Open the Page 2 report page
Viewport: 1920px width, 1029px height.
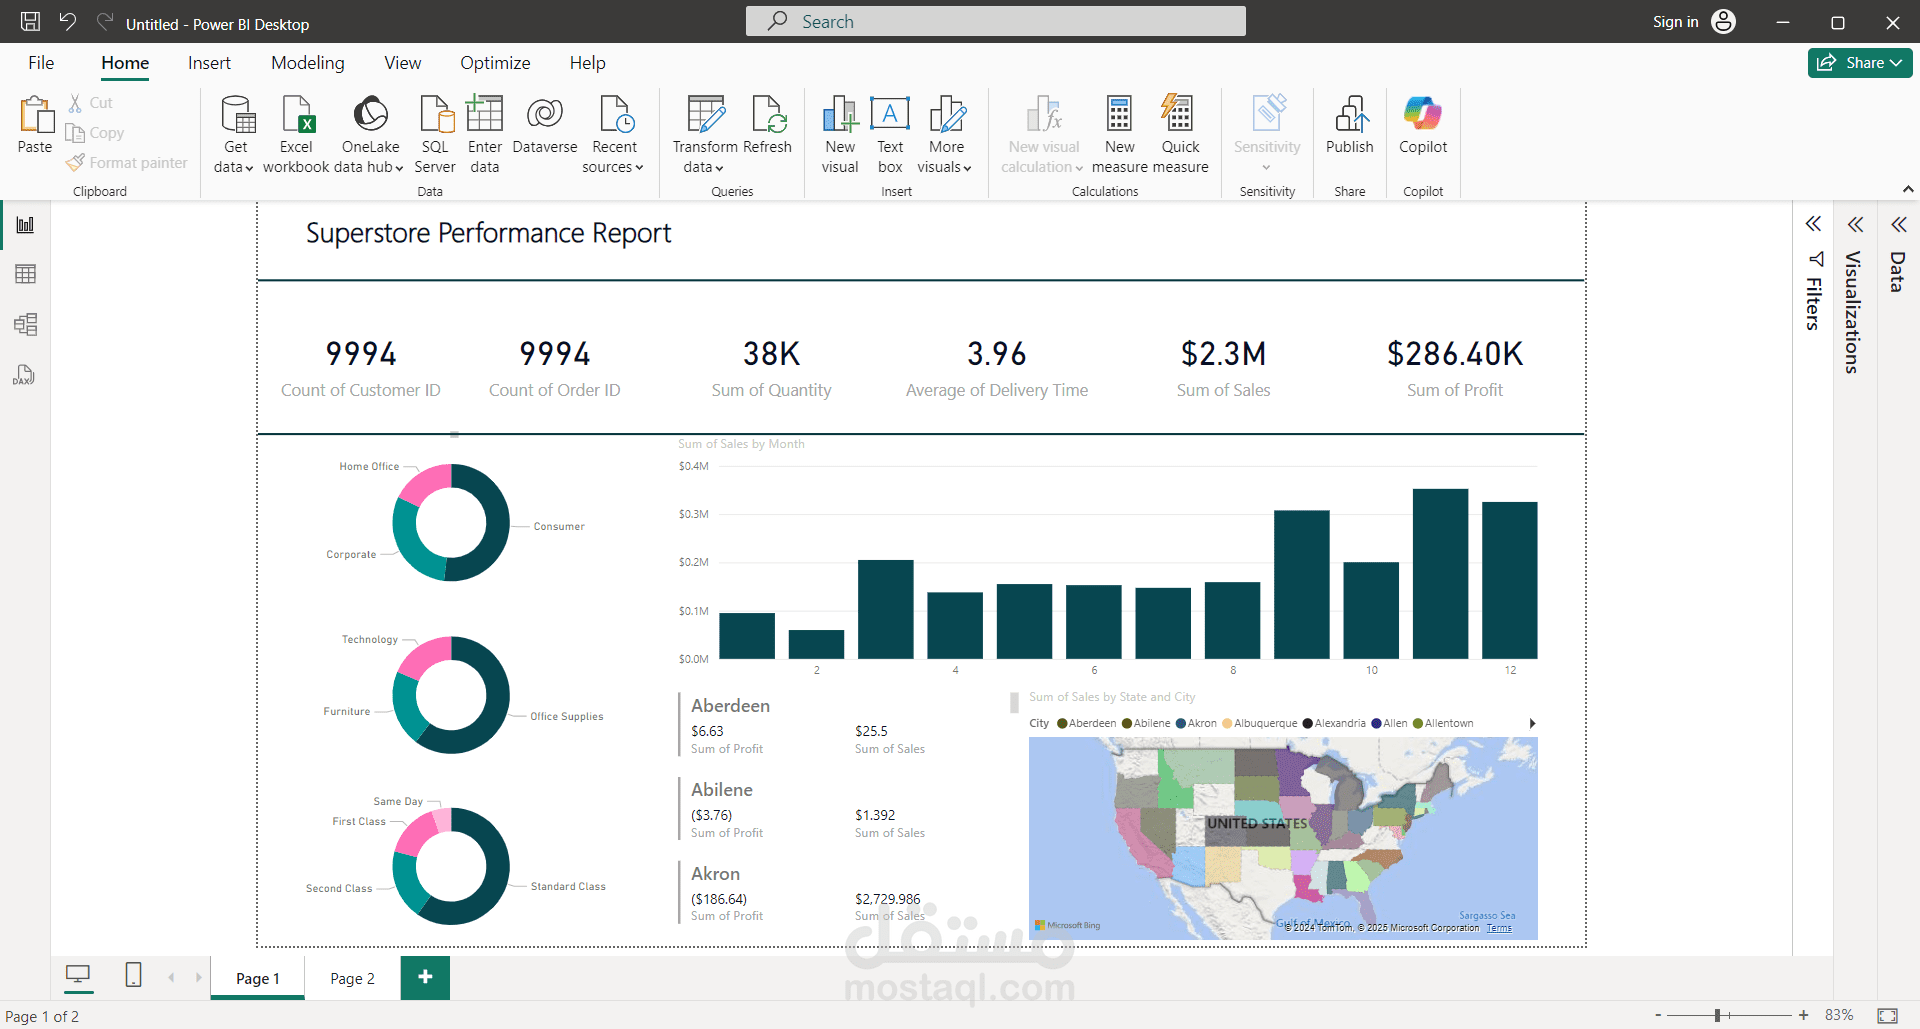[351, 978]
